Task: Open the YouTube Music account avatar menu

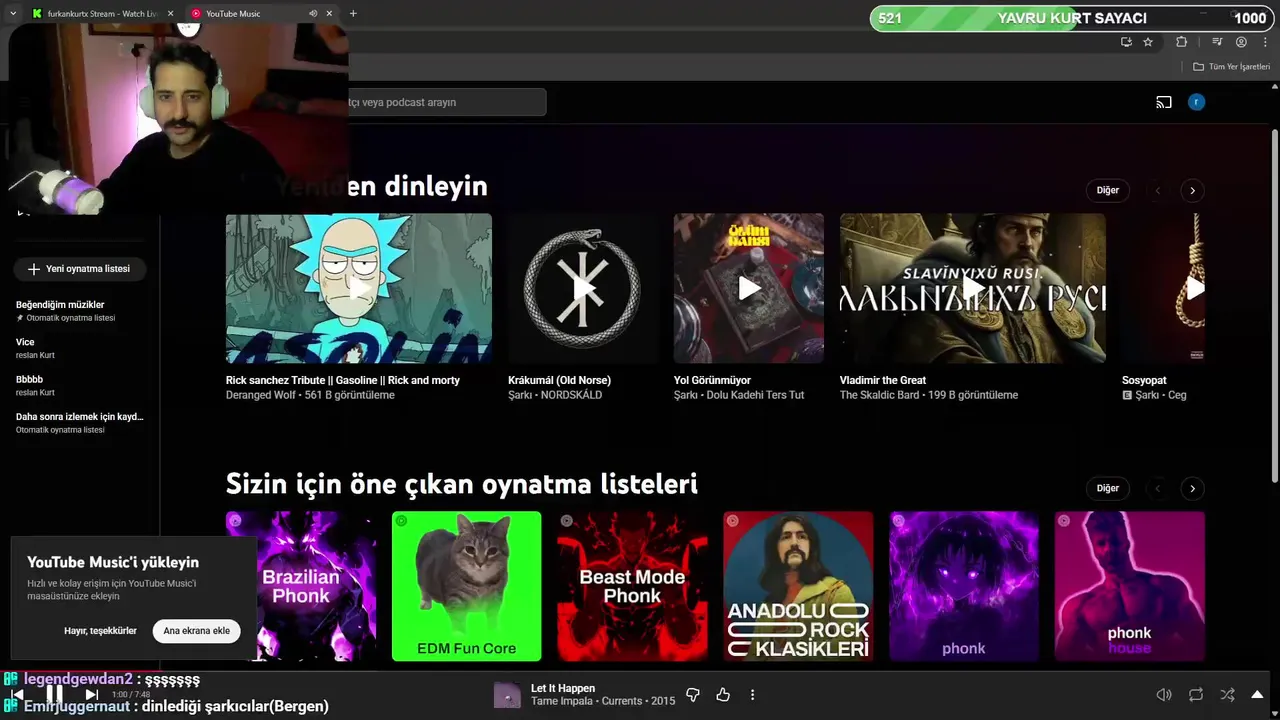Action: tap(1196, 102)
